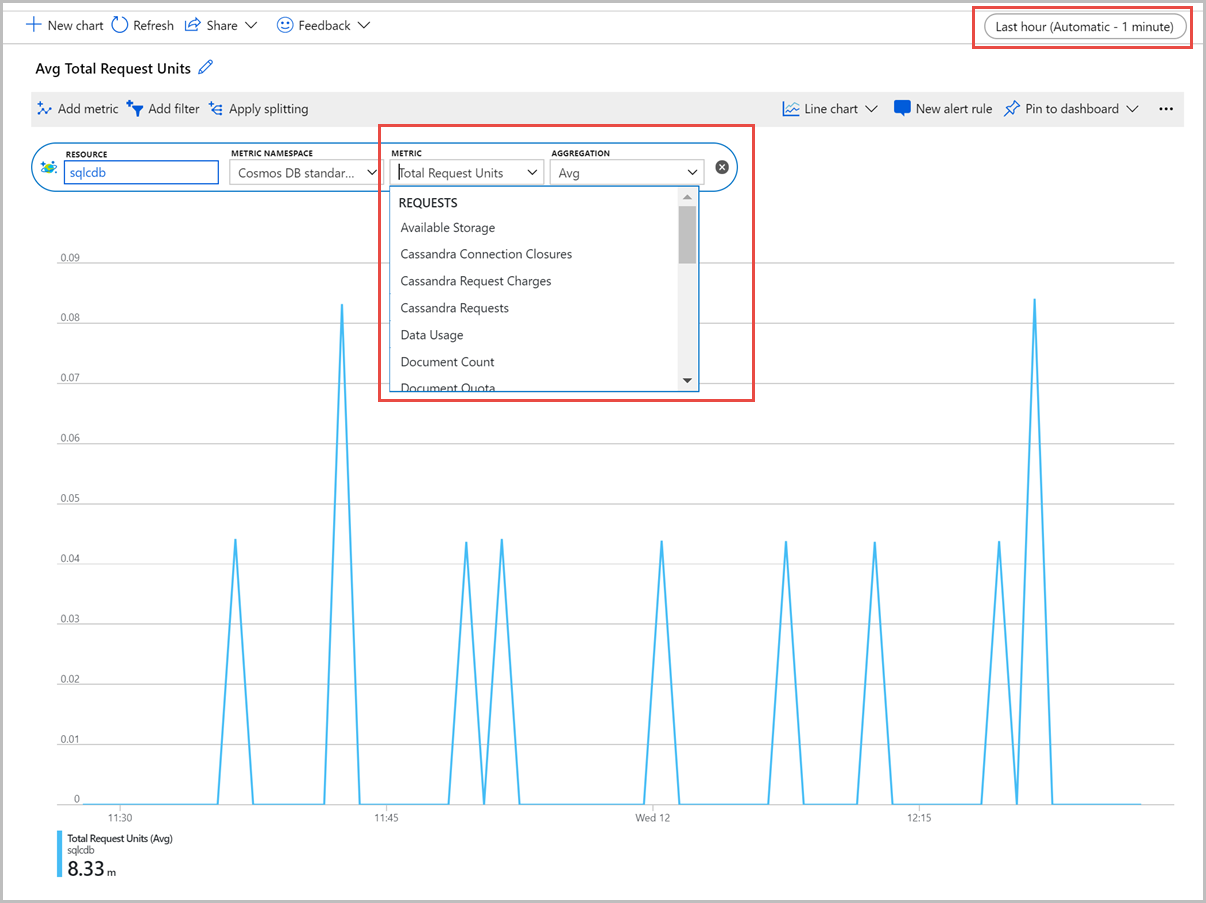Click the REQUESTS group header in list
This screenshot has width=1206, height=903.
[x=428, y=203]
